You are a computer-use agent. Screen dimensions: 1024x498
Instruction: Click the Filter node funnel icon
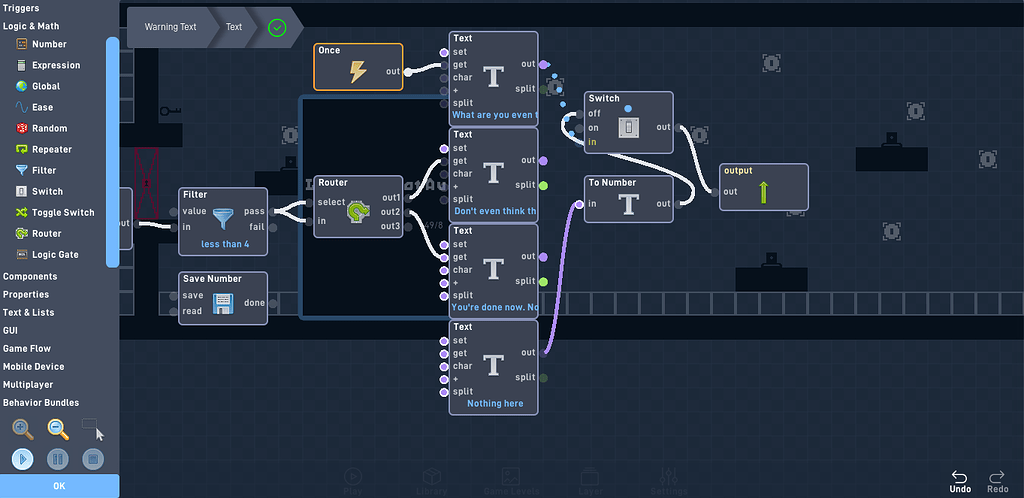(x=223, y=218)
